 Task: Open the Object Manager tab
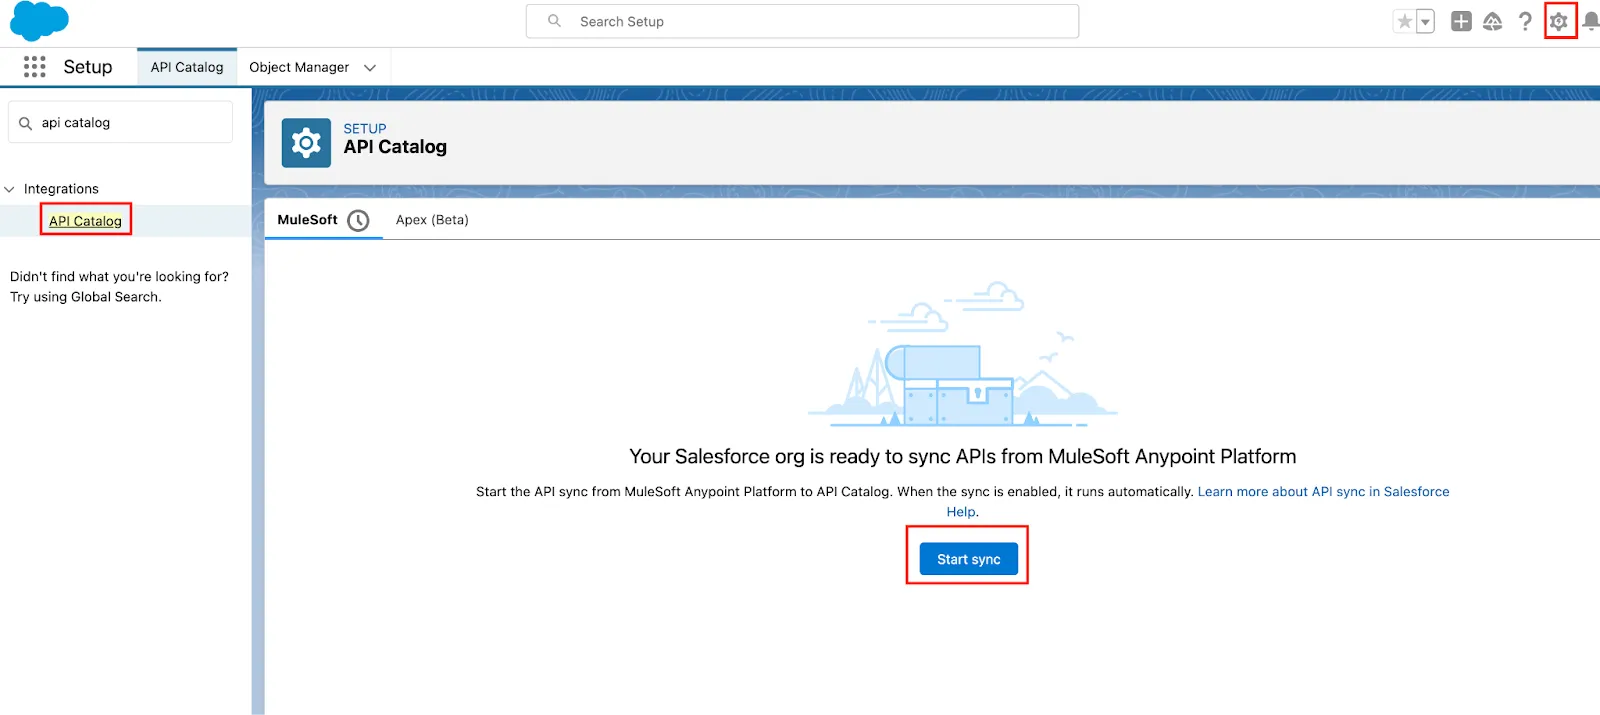[x=299, y=68]
